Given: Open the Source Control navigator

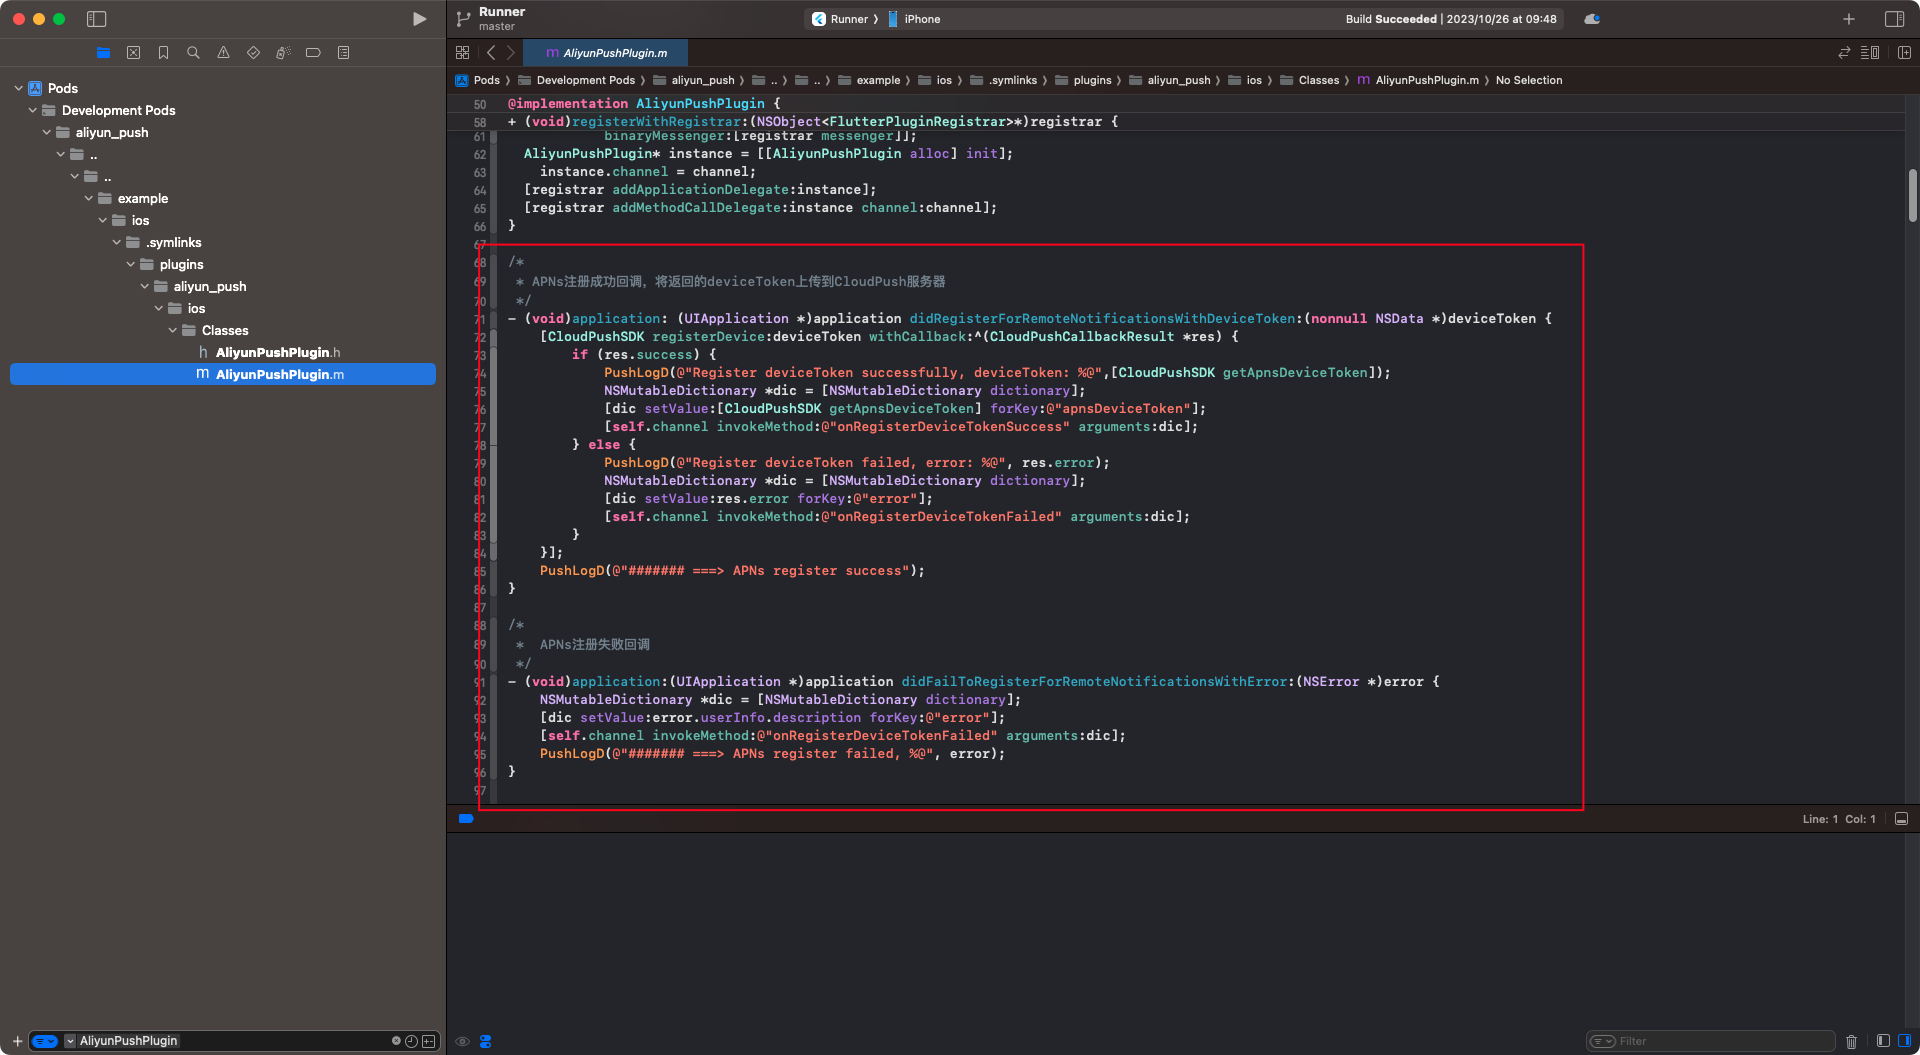Looking at the screenshot, I should (133, 53).
